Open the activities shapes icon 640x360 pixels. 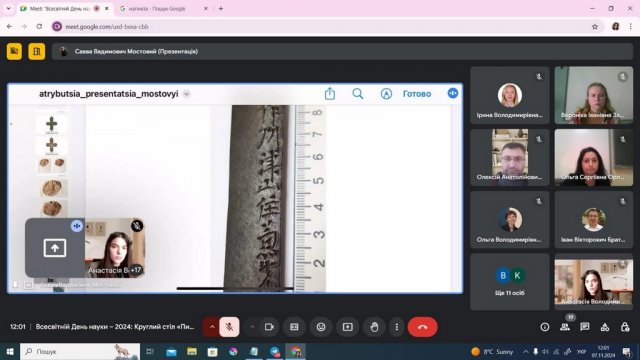coord(604,327)
